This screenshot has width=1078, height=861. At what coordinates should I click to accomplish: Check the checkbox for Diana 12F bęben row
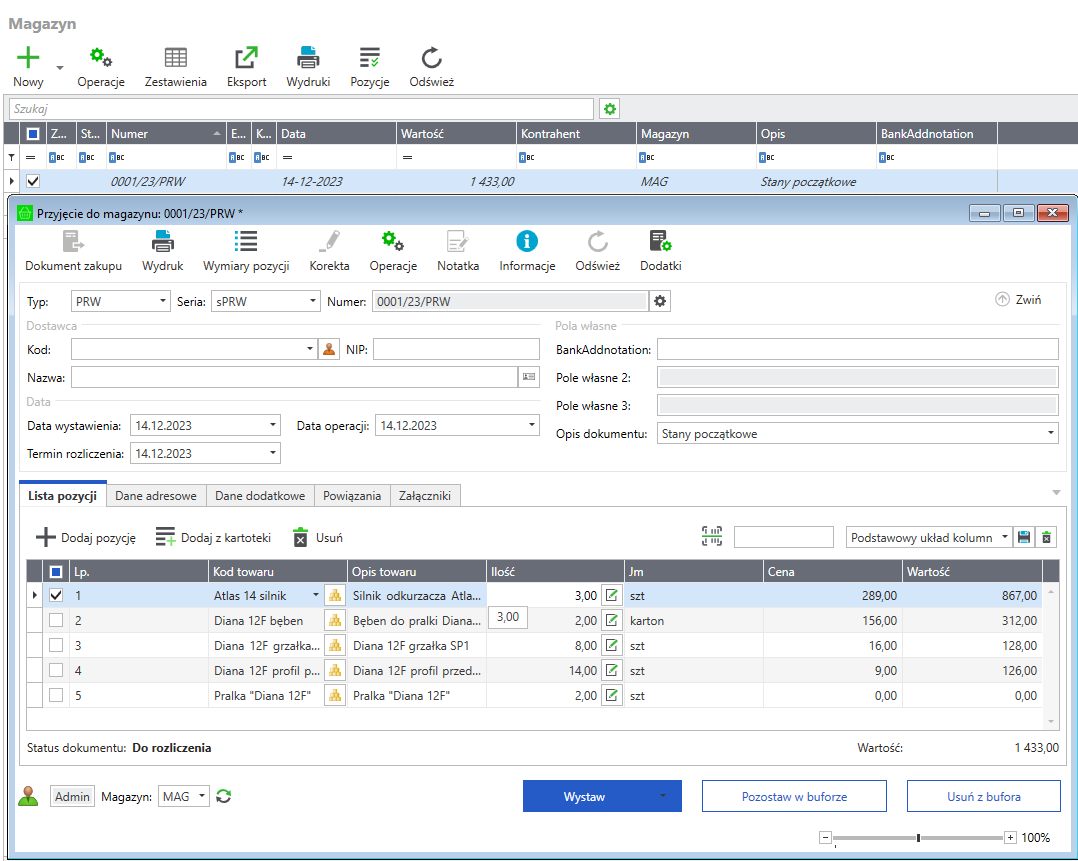(x=56, y=620)
